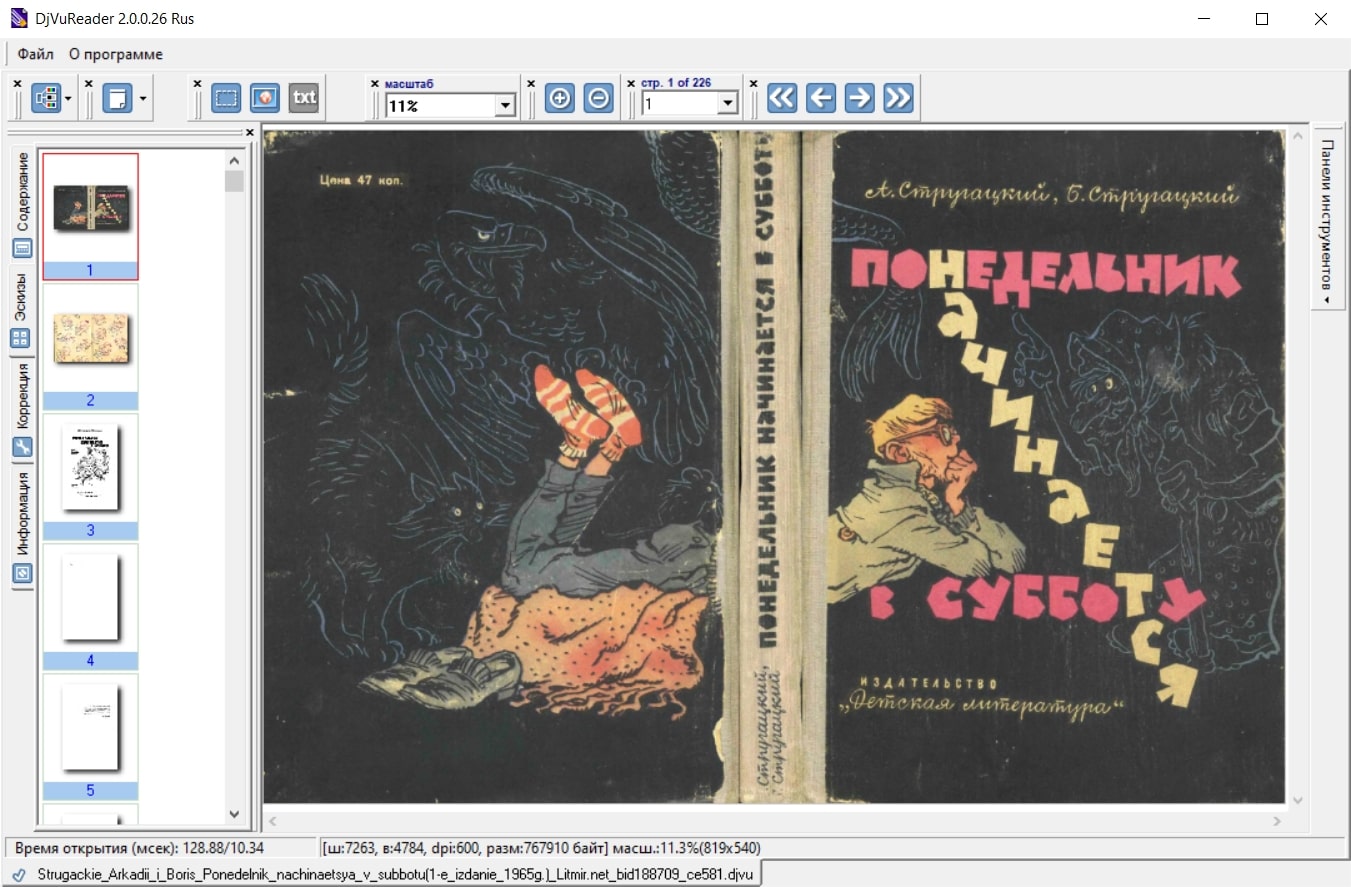1351x887 pixels.
Task: Click the document view scroll up arrow
Action: click(1298, 134)
